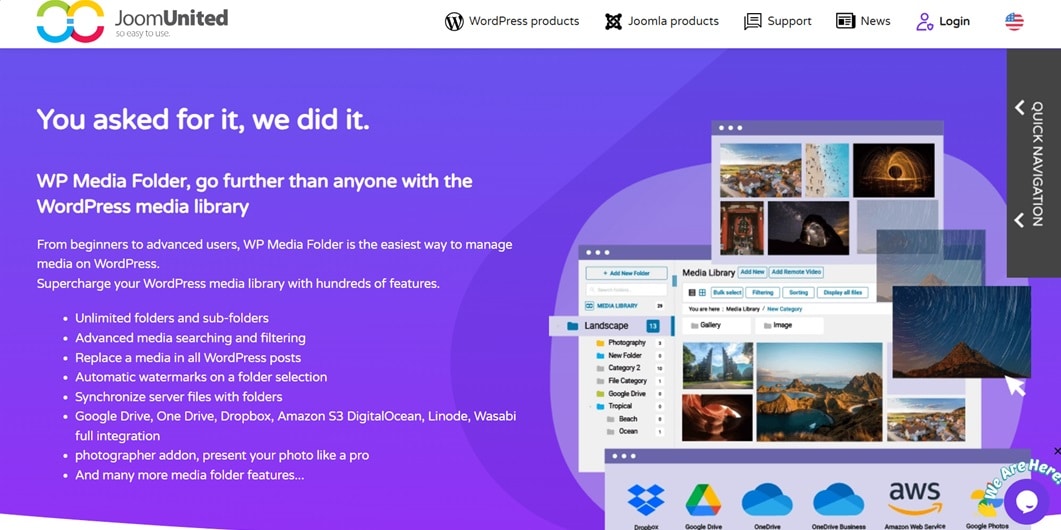Click the New Category breadcrumb
1061x530 pixels.
pos(785,309)
